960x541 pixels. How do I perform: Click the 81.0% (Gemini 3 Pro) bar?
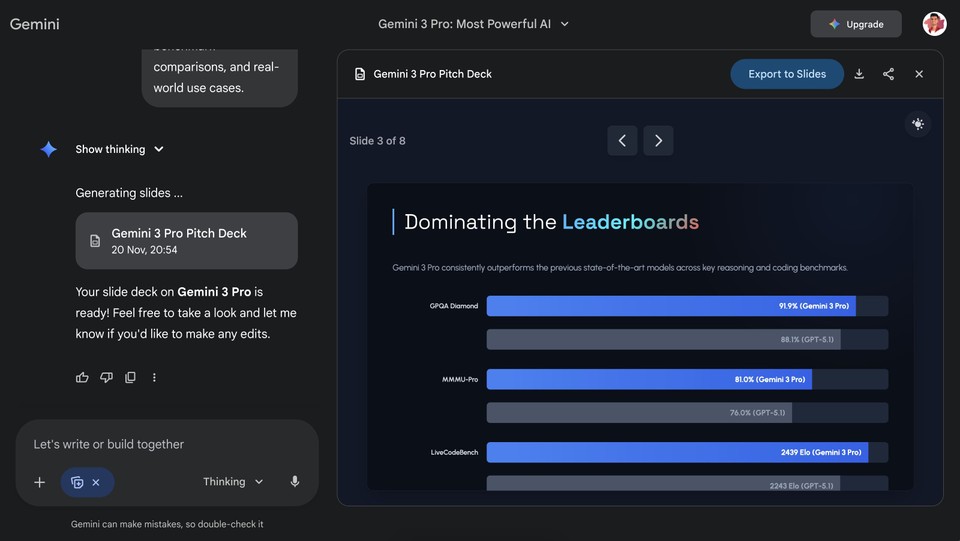click(x=649, y=379)
